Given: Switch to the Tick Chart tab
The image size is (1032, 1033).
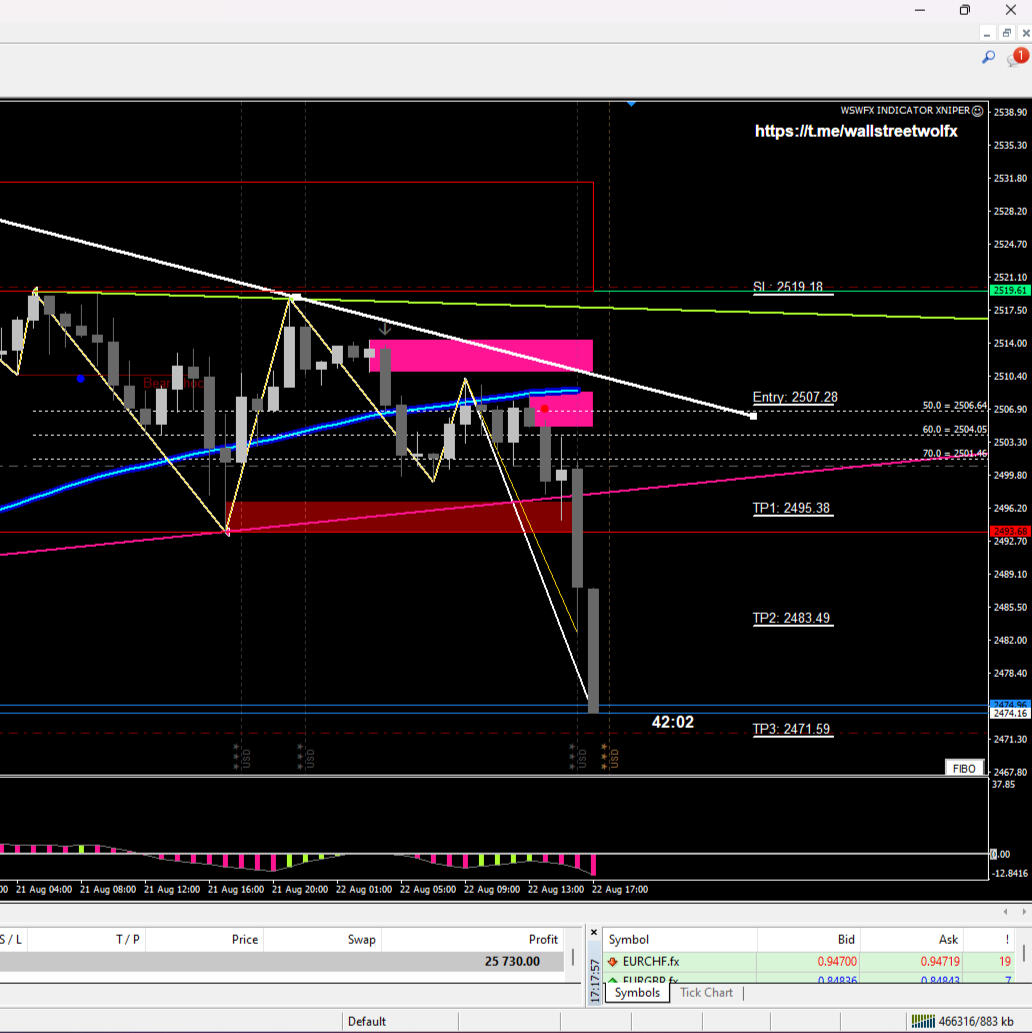Looking at the screenshot, I should pos(706,993).
